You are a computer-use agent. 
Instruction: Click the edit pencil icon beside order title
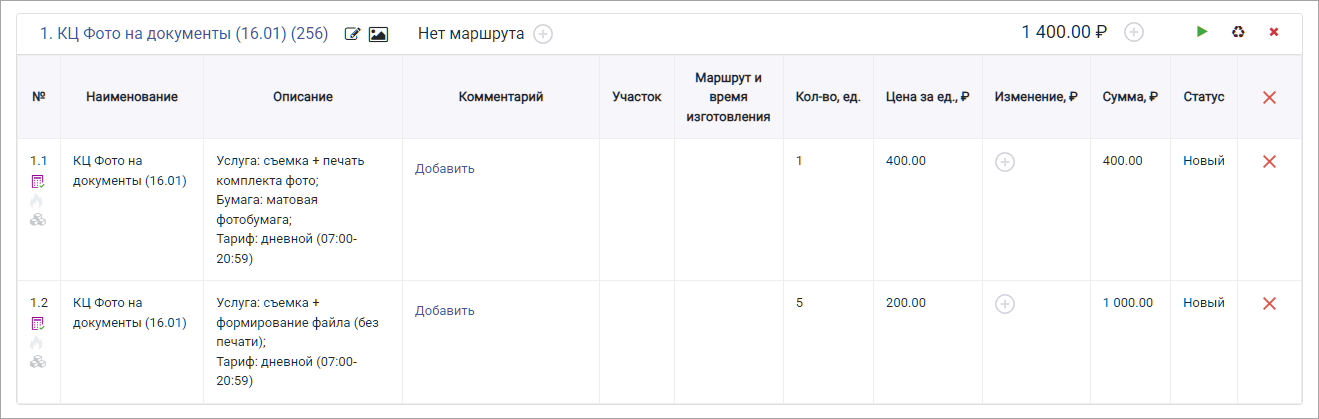coord(352,34)
